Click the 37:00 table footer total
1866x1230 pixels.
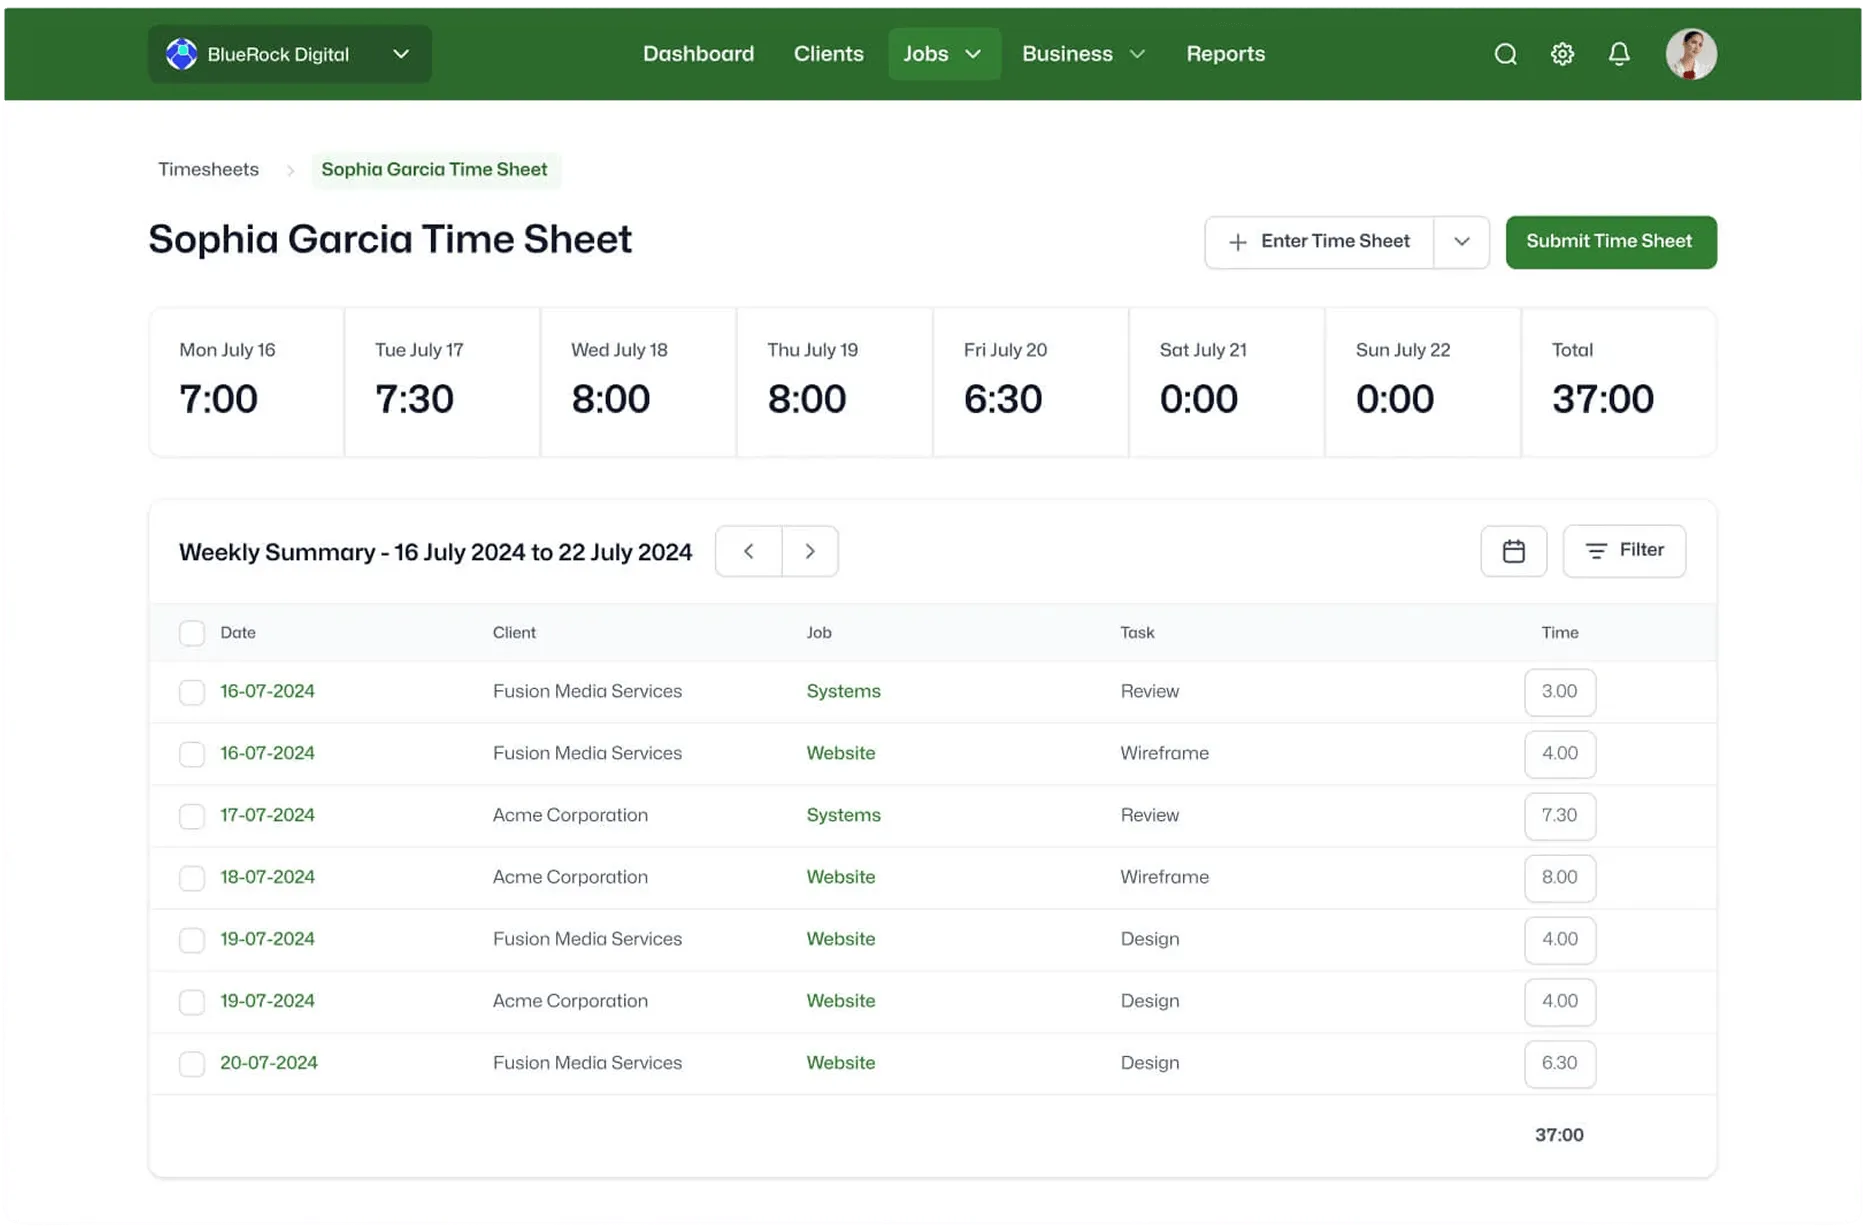click(1559, 1135)
